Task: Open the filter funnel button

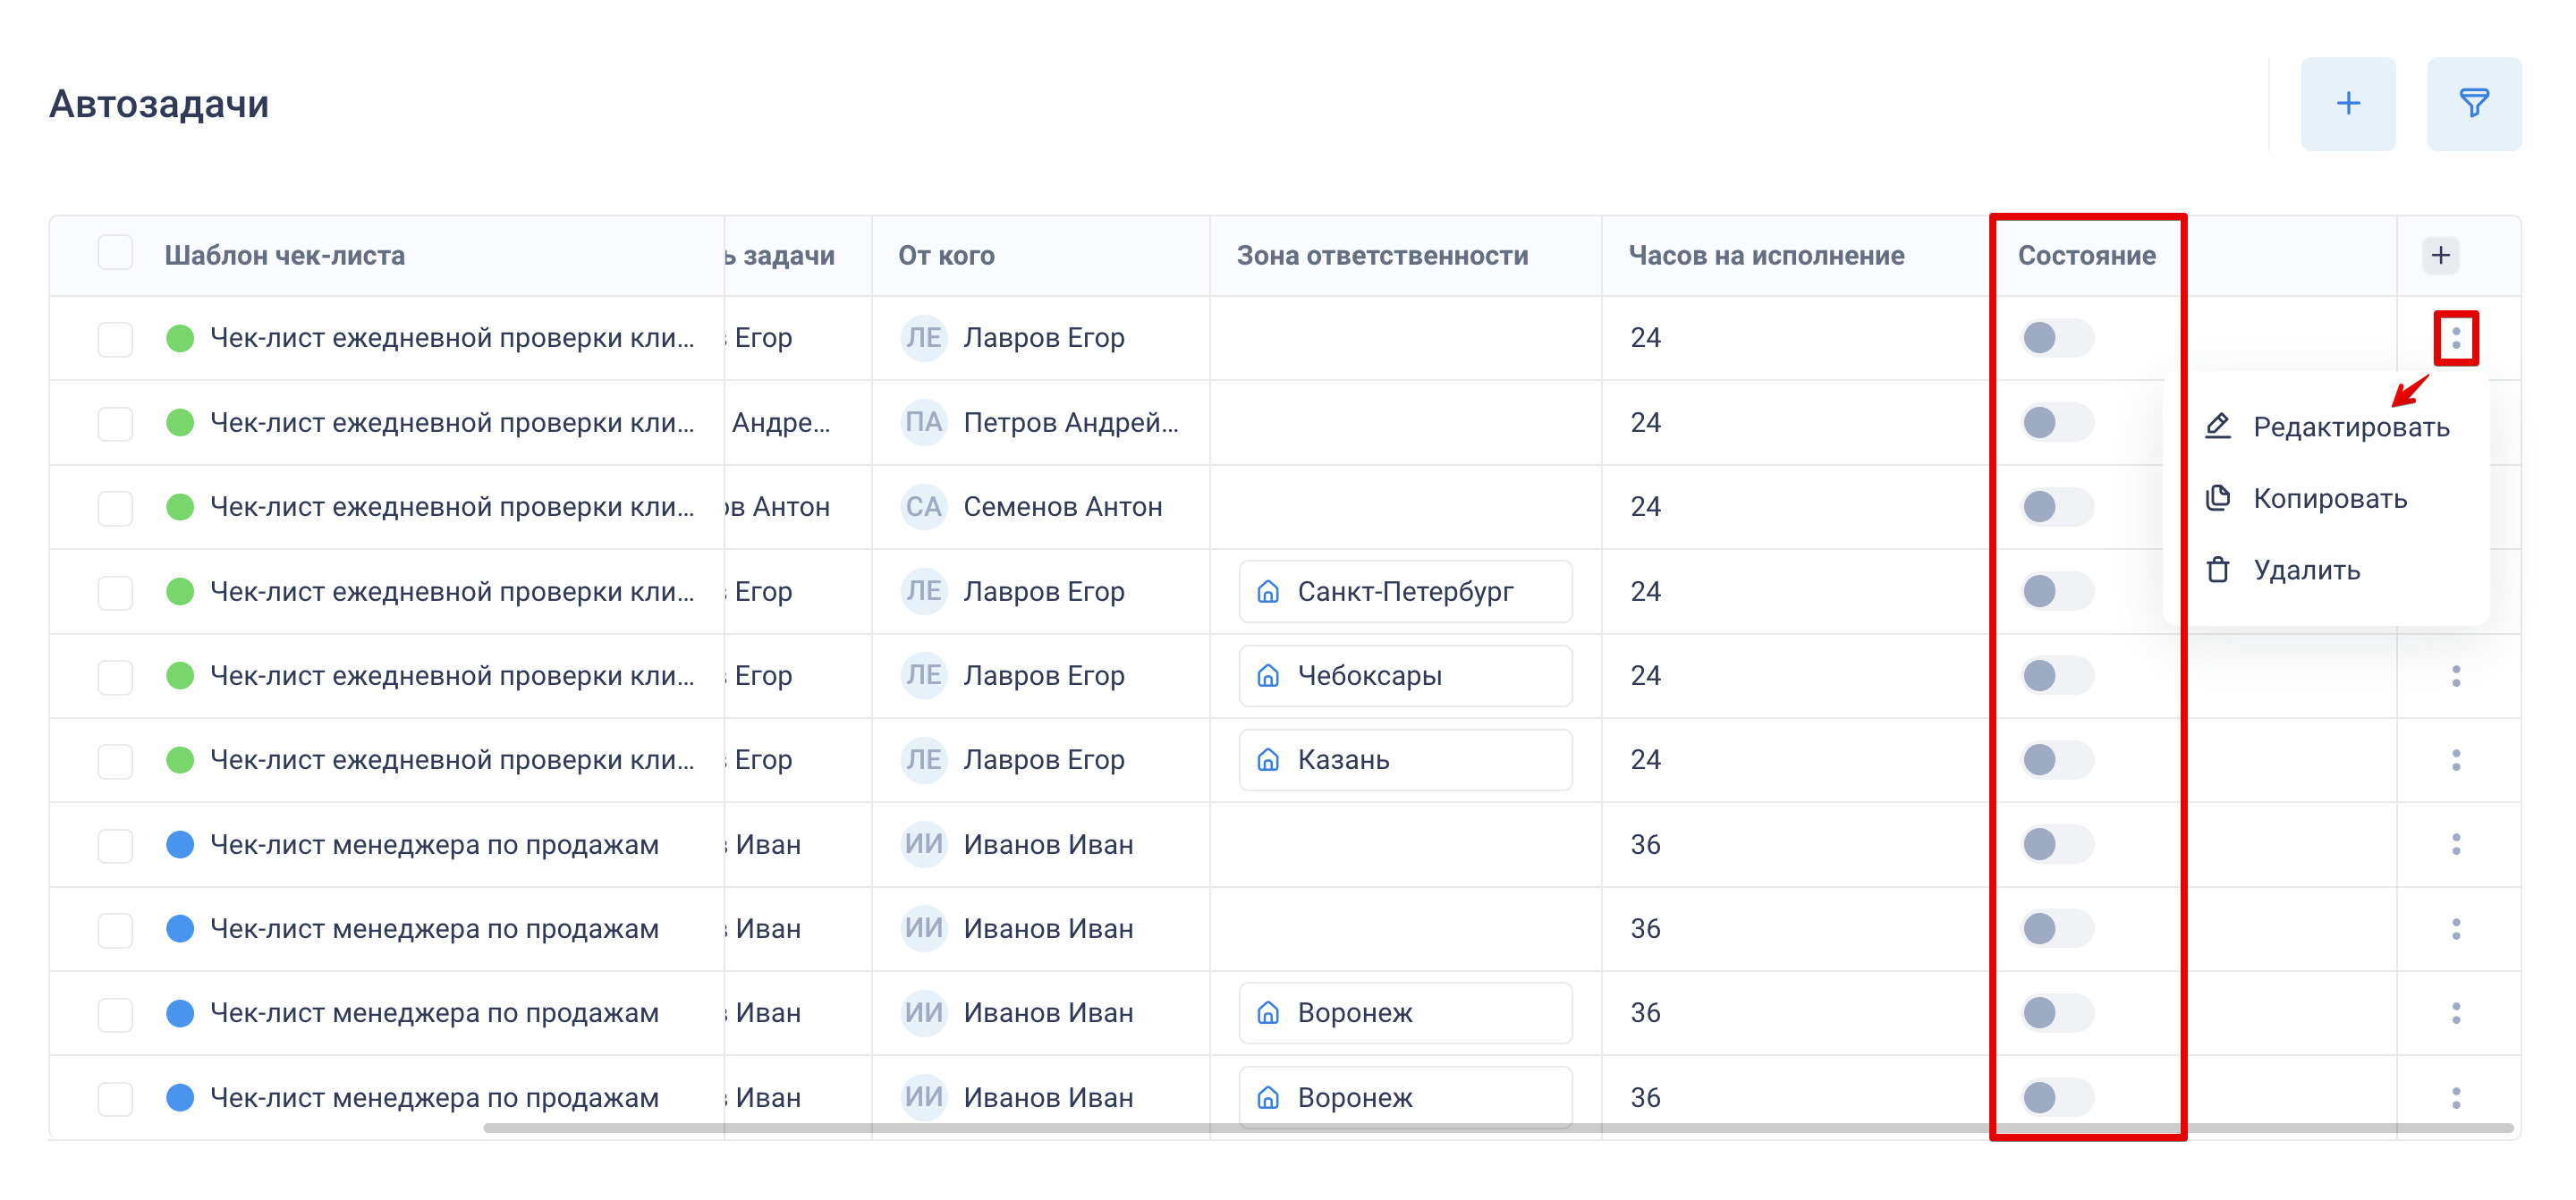Action: (x=2473, y=103)
